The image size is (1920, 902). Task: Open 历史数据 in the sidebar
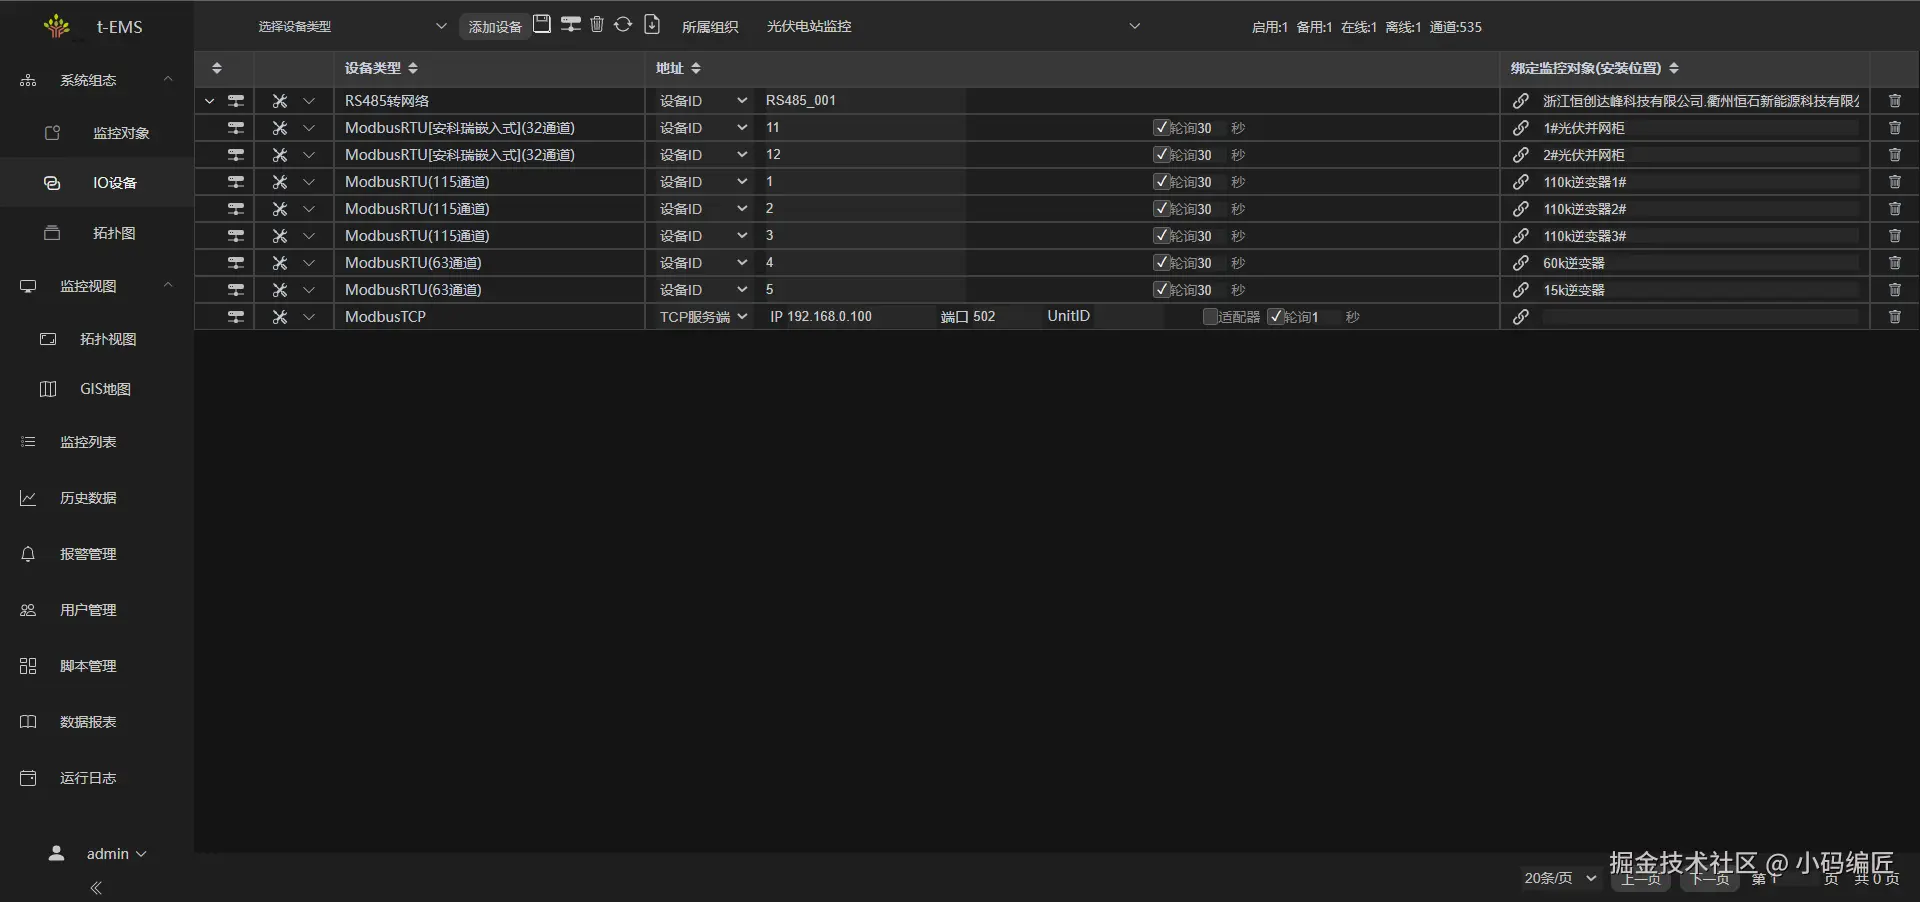(97, 498)
